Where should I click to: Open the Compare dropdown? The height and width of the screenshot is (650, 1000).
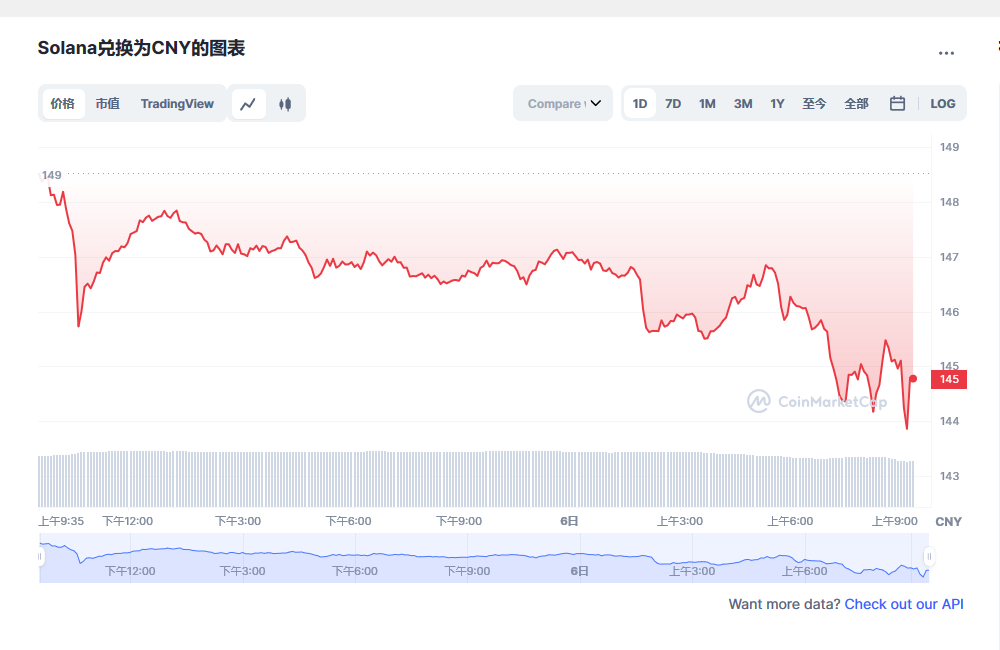564,103
